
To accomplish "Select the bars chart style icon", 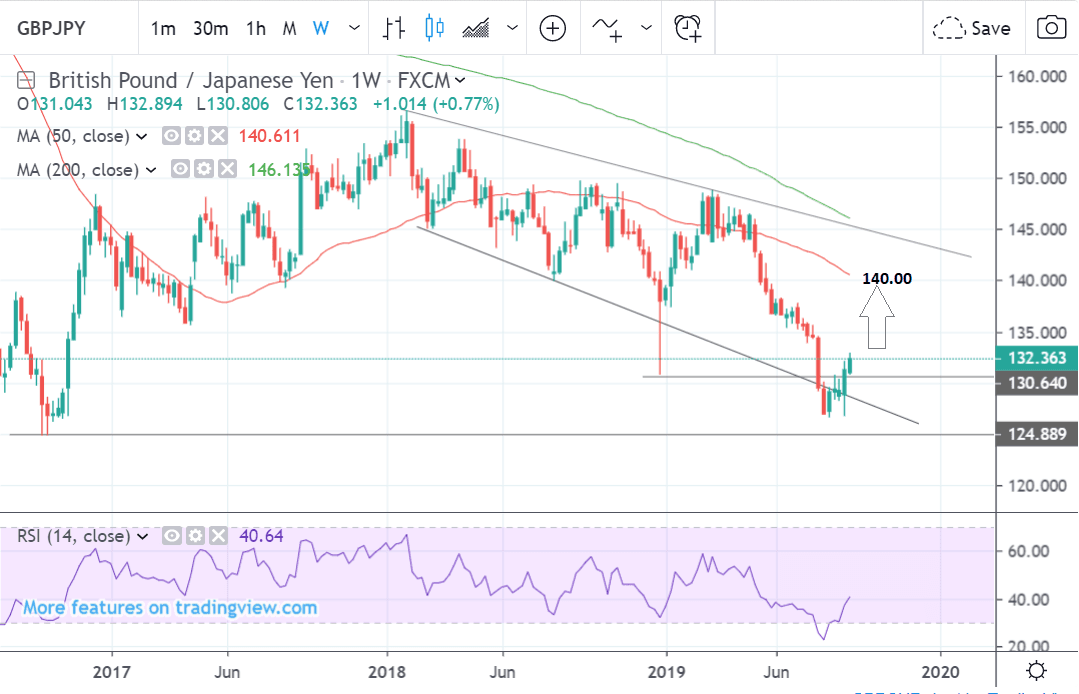I will click(394, 28).
